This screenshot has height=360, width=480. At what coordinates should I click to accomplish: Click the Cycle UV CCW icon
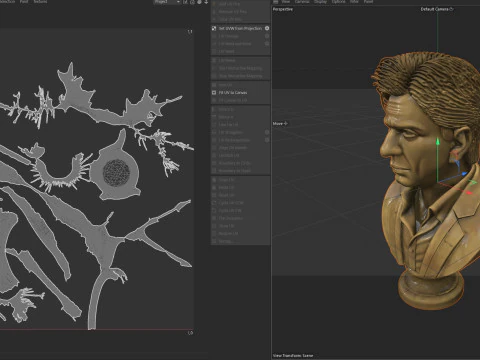214,203
